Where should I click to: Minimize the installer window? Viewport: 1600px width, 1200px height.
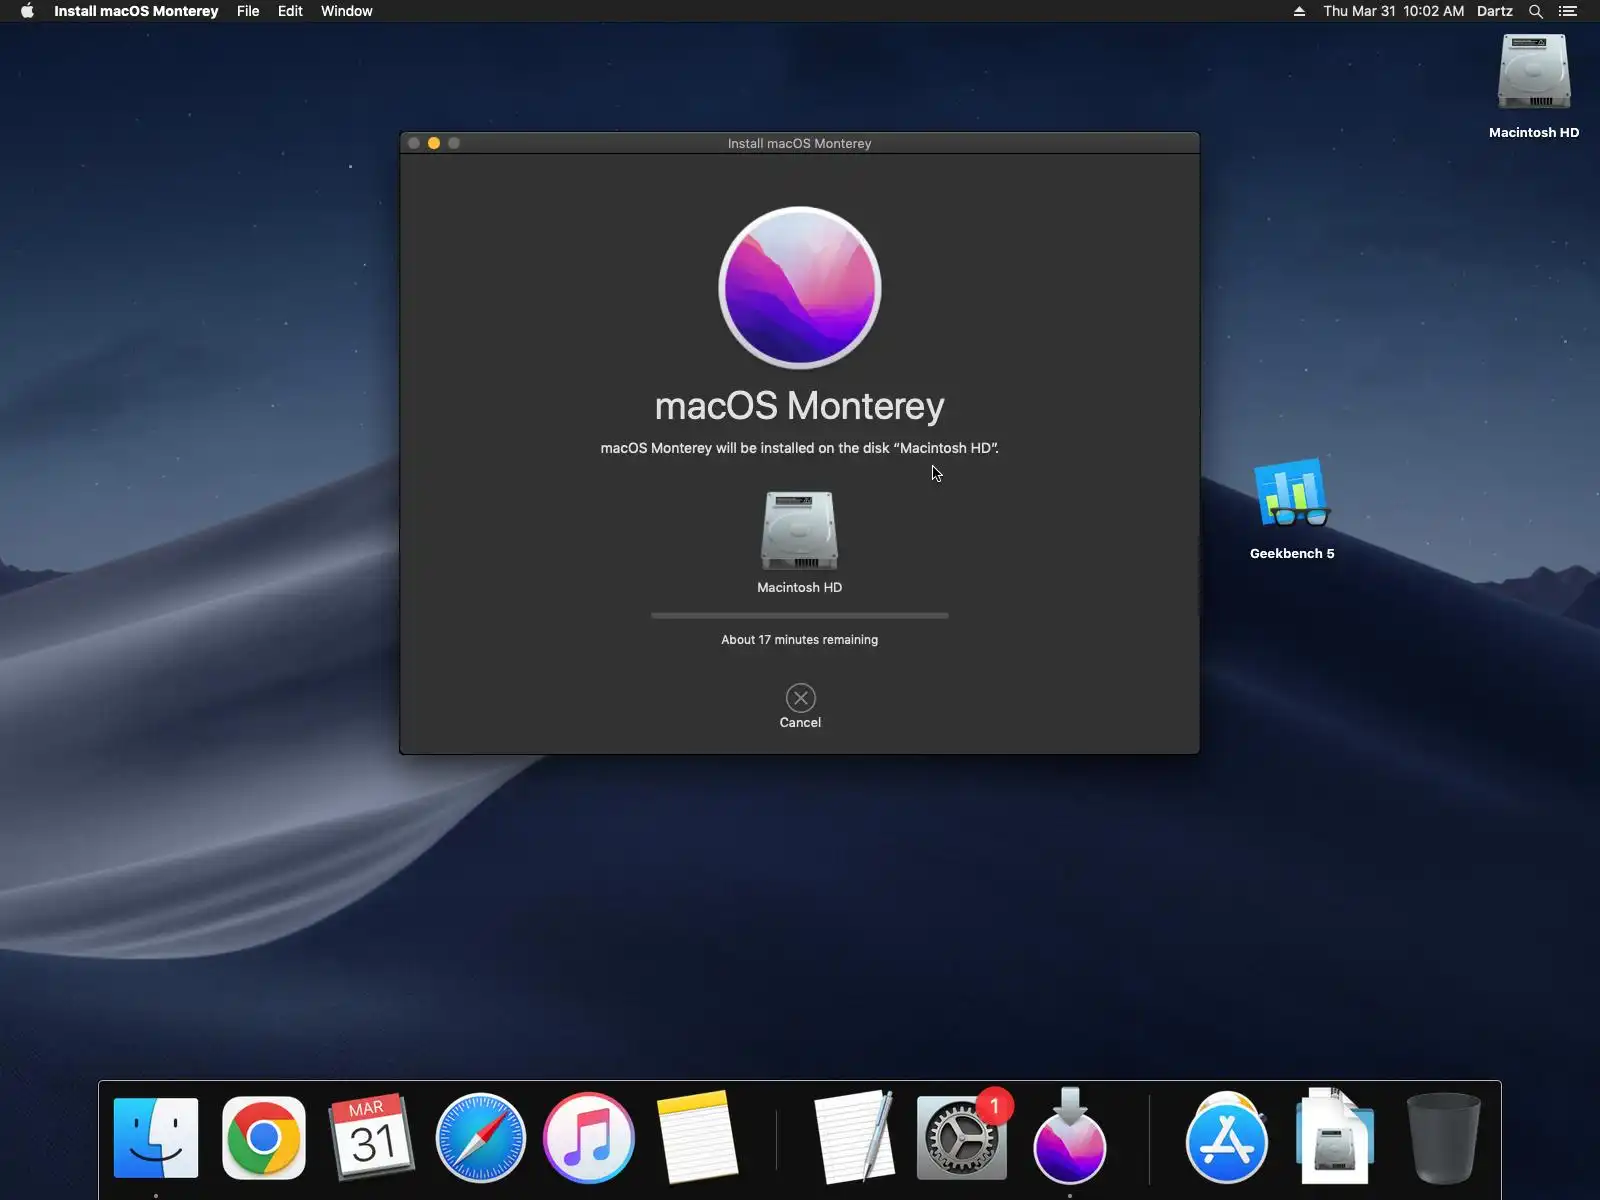(434, 143)
